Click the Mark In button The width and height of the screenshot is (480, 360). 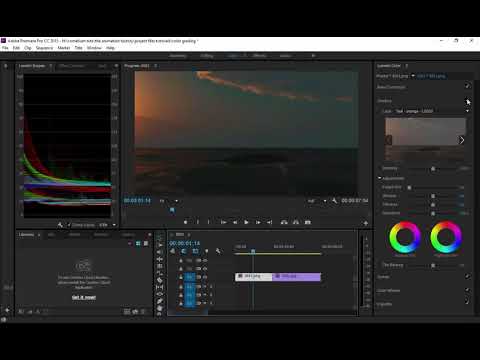pos(198,222)
